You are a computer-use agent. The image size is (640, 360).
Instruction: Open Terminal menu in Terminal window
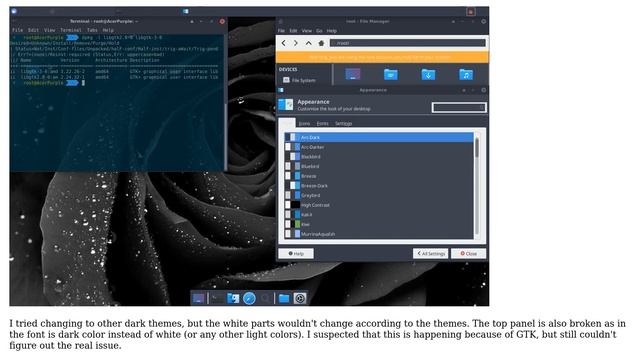(71, 30)
